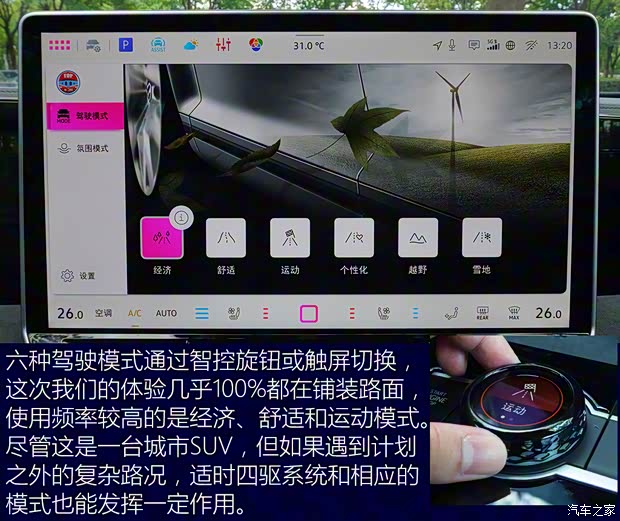Viewport: 620px width, 521px height.
Task: Toggle the MAX front defrost button
Action: (514, 313)
